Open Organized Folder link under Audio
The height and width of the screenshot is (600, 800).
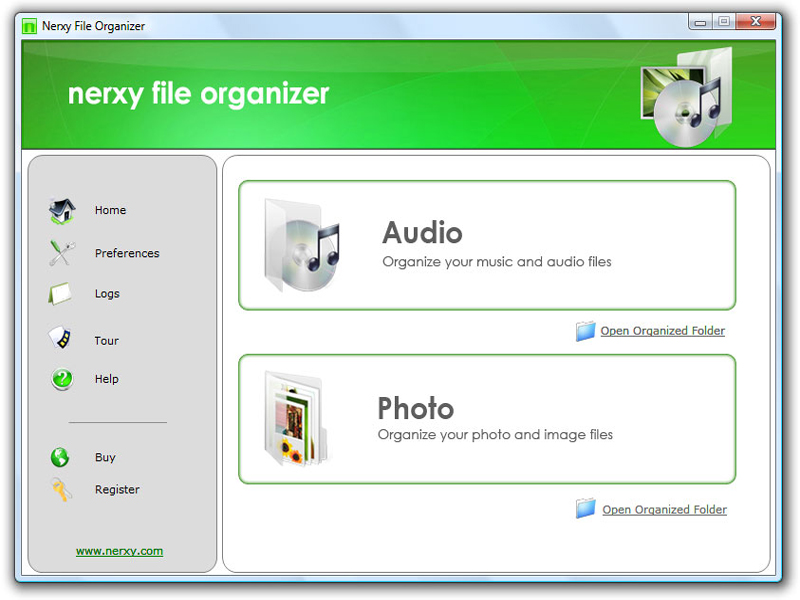[x=662, y=331]
